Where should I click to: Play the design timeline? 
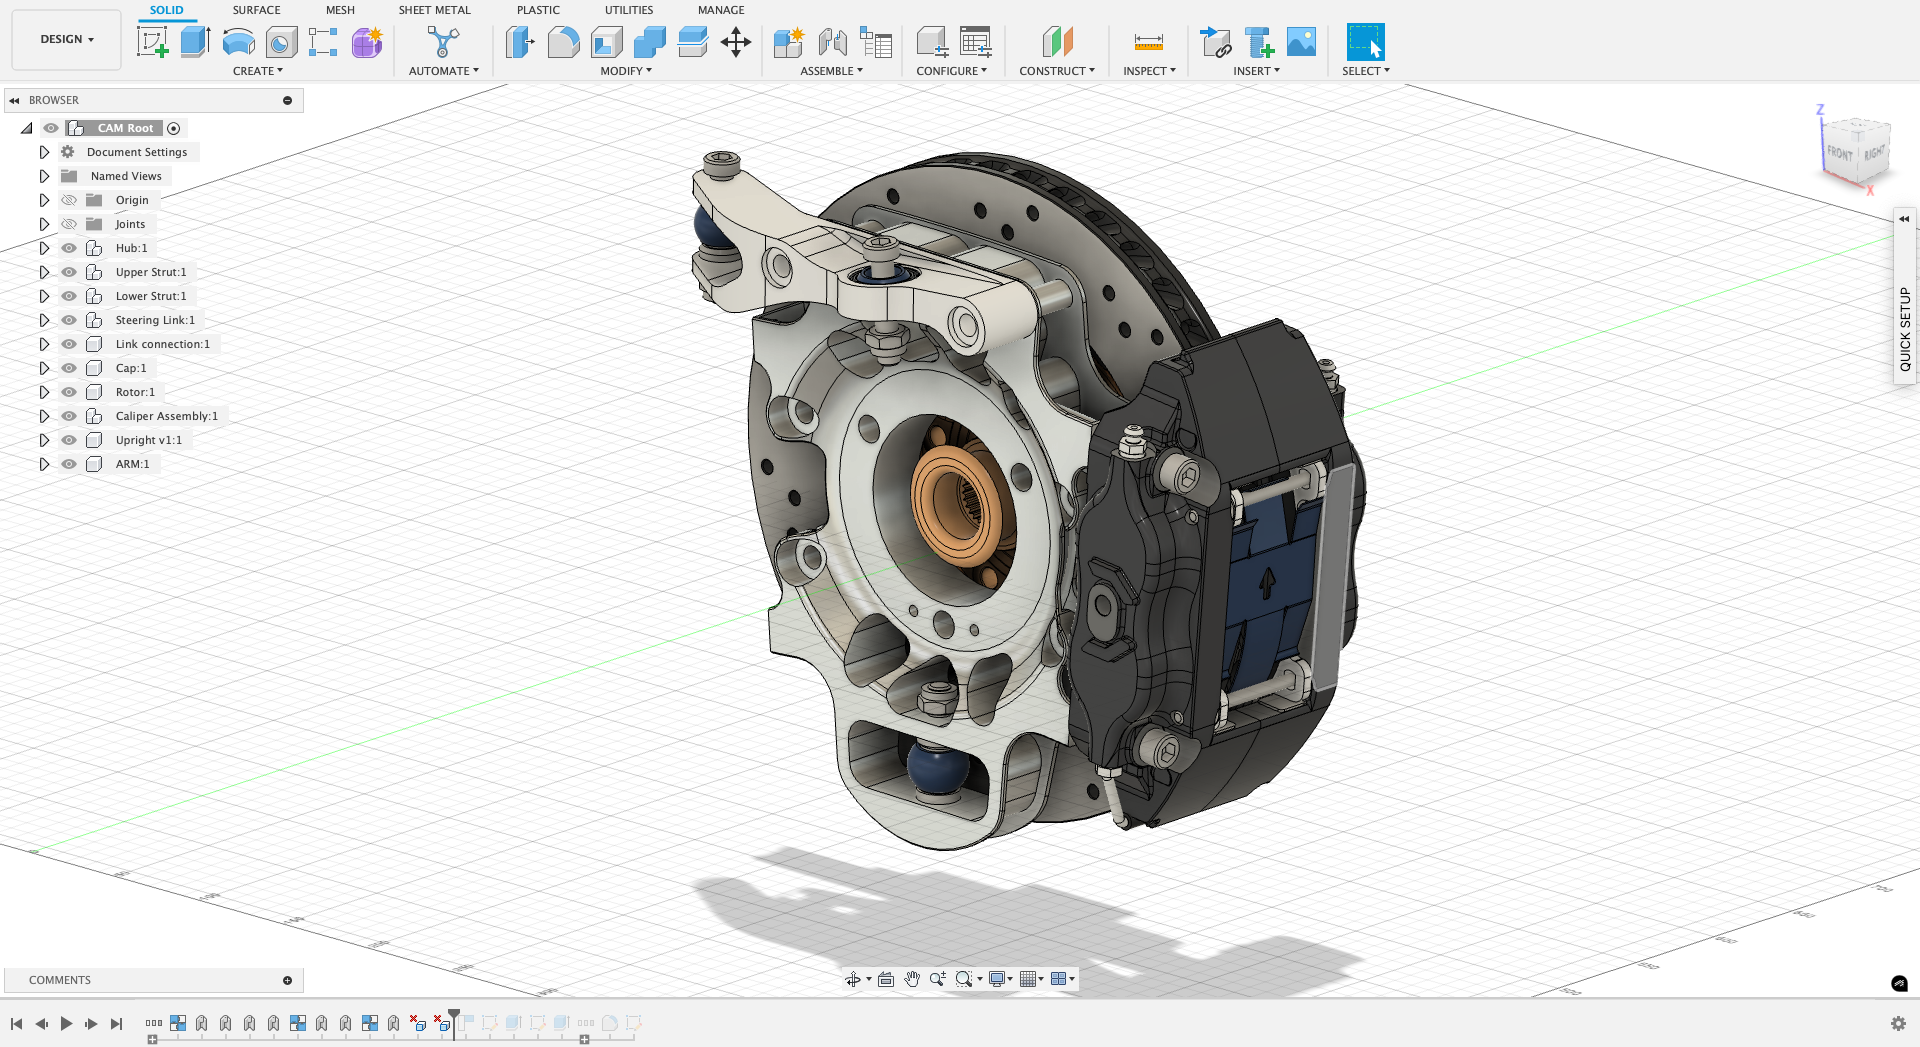tap(66, 1023)
